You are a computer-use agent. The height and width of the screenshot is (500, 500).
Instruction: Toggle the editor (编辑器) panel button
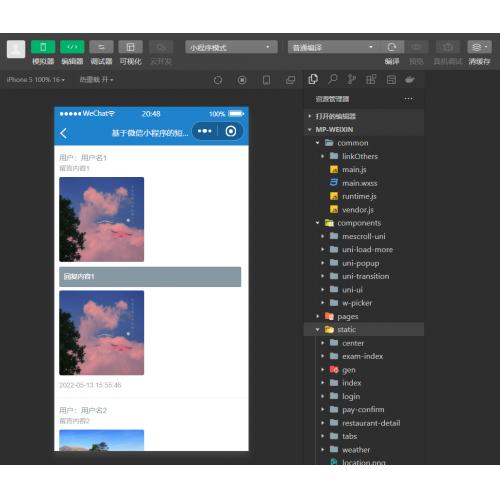coord(72,47)
